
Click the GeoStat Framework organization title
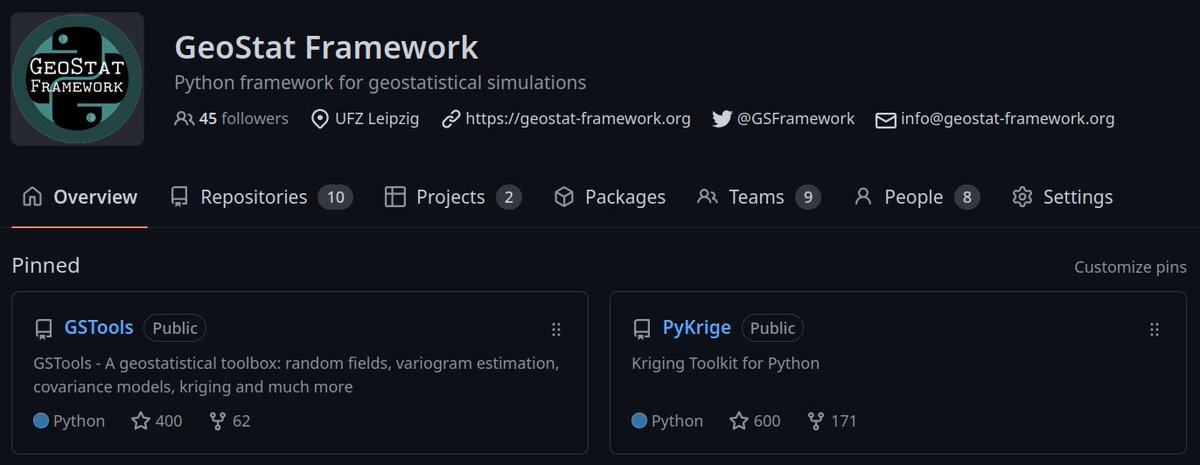pyautogui.click(x=326, y=47)
